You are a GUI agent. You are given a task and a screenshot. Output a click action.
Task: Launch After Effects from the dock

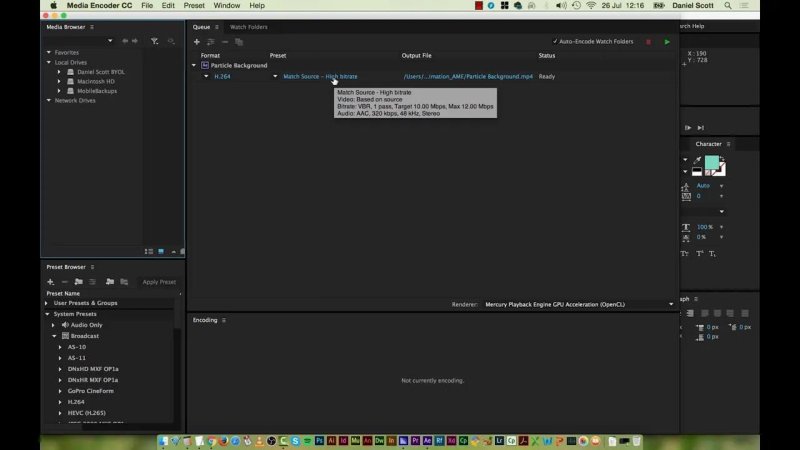428,441
